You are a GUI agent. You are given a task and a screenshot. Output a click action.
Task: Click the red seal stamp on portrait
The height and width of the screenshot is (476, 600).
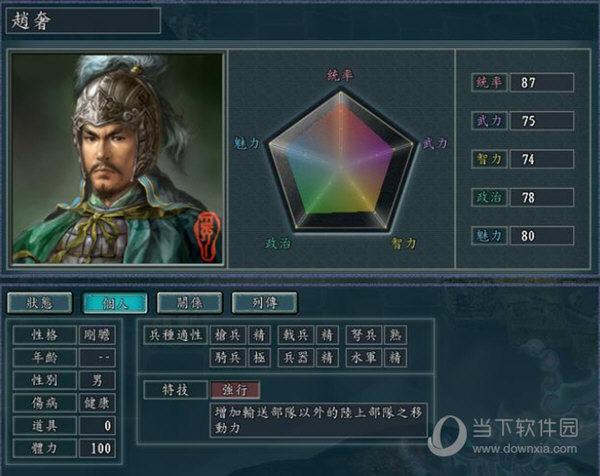[207, 236]
